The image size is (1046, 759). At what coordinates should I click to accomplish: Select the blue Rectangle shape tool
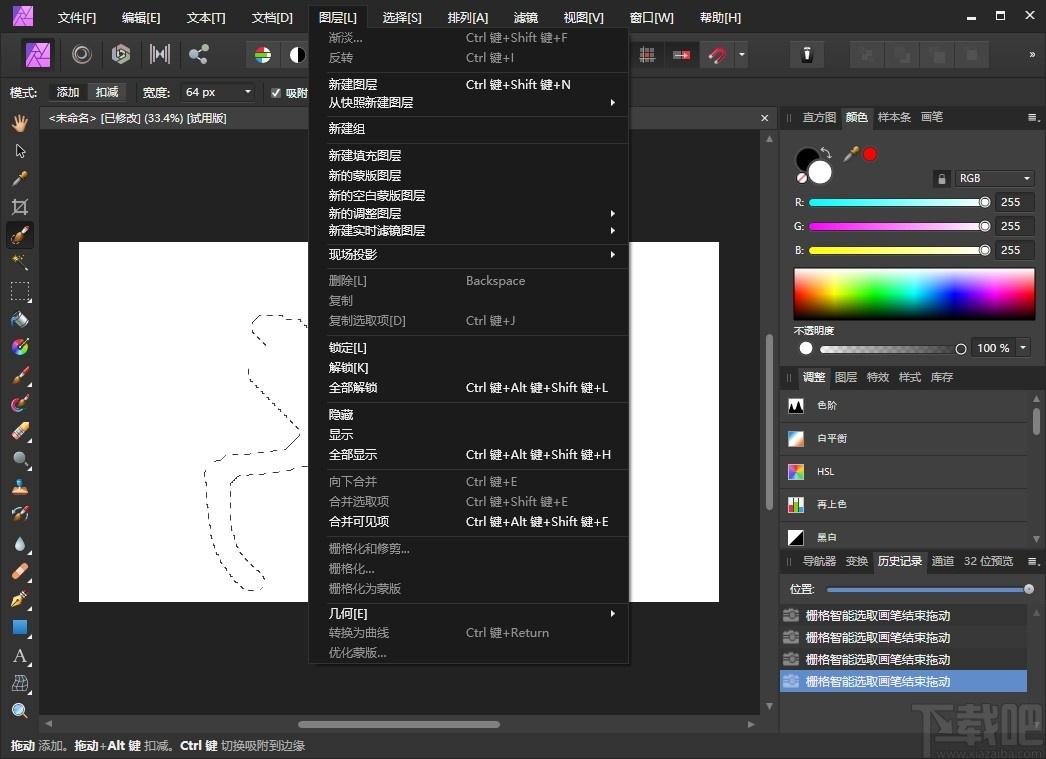pyautogui.click(x=20, y=628)
